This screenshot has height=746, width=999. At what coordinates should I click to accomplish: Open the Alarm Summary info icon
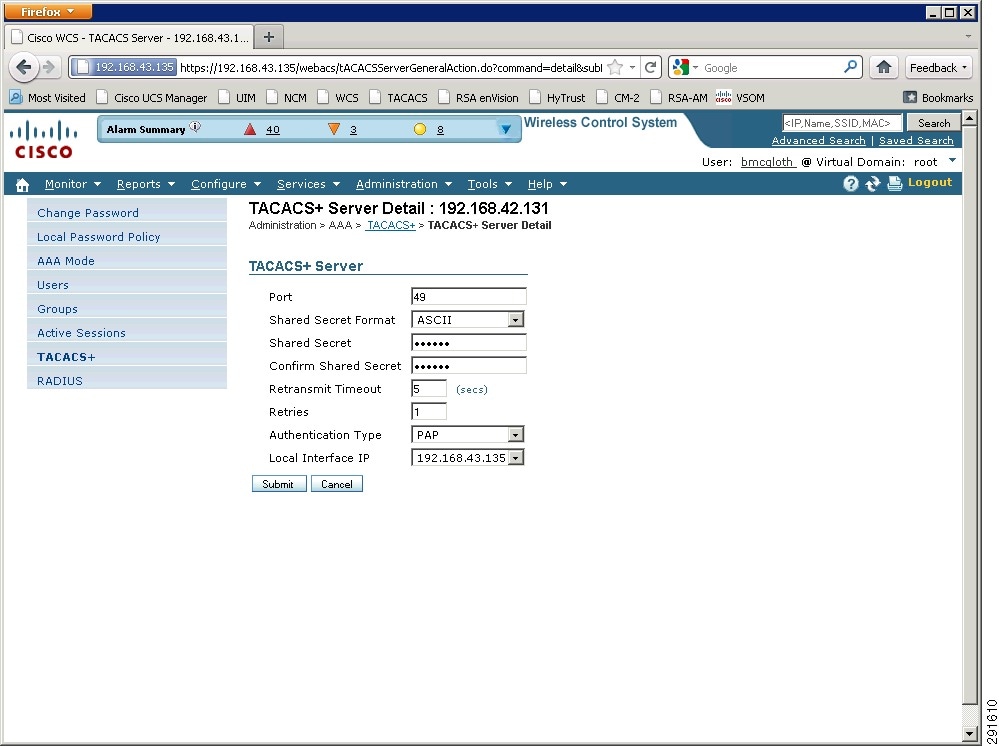(196, 127)
